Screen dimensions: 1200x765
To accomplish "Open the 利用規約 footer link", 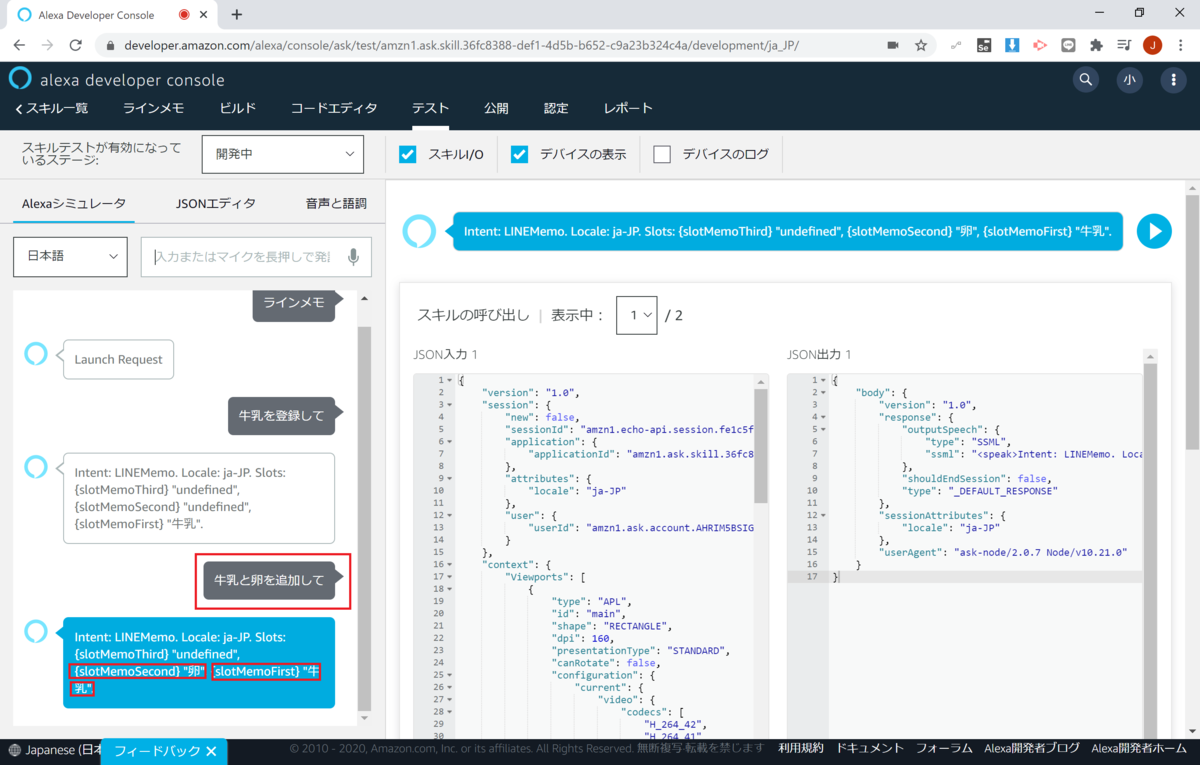I will pyautogui.click(x=801, y=748).
